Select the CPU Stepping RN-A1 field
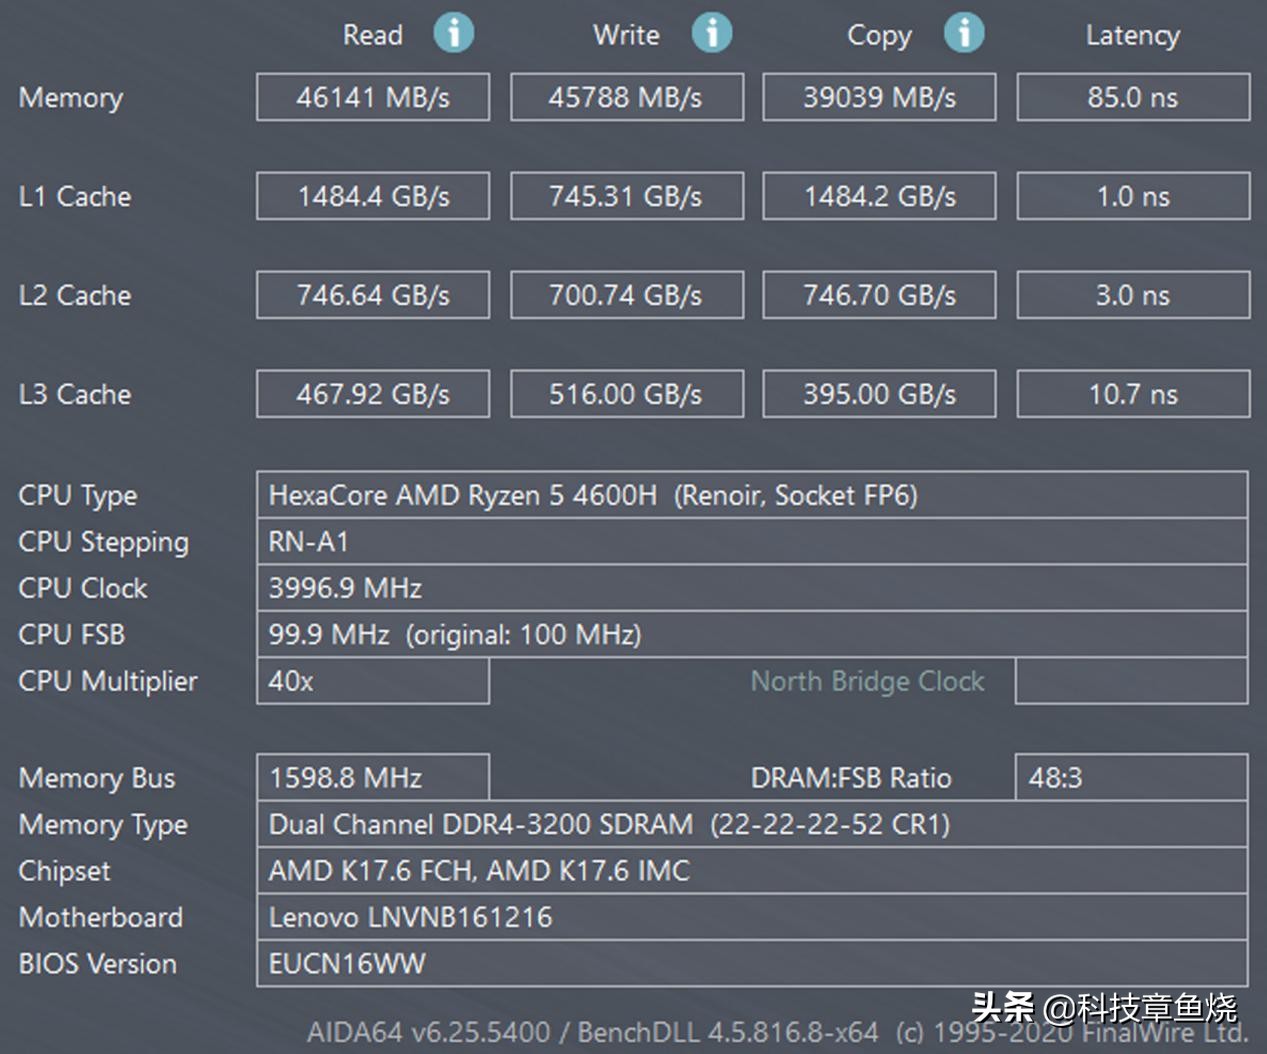This screenshot has width=1267, height=1054. (x=751, y=541)
